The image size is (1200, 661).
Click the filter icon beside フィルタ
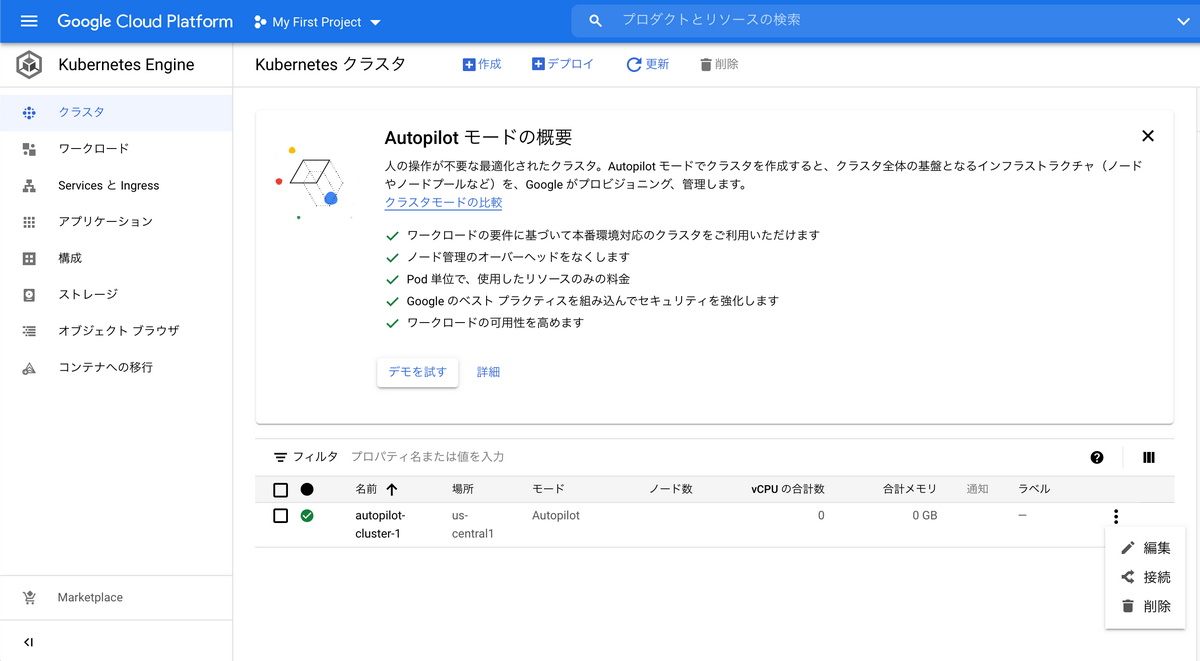coord(281,457)
